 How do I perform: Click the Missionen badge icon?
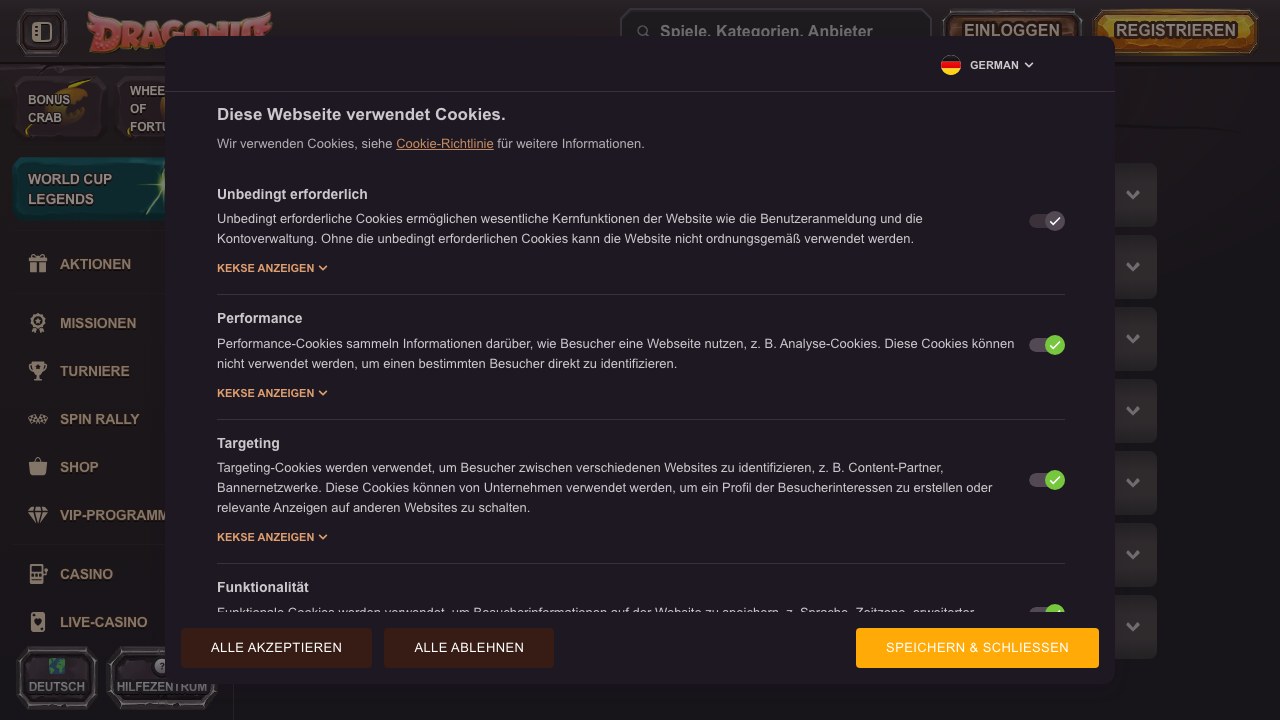[38, 323]
